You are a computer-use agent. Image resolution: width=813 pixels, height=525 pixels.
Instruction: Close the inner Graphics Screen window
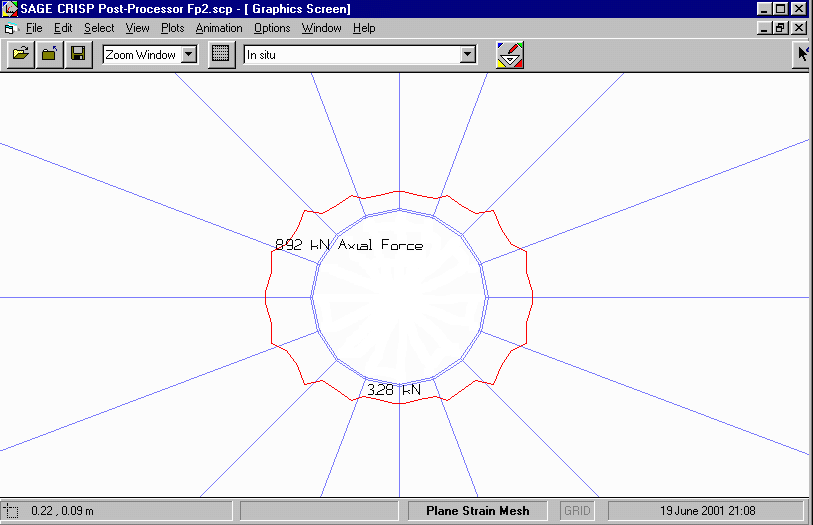[x=799, y=28]
